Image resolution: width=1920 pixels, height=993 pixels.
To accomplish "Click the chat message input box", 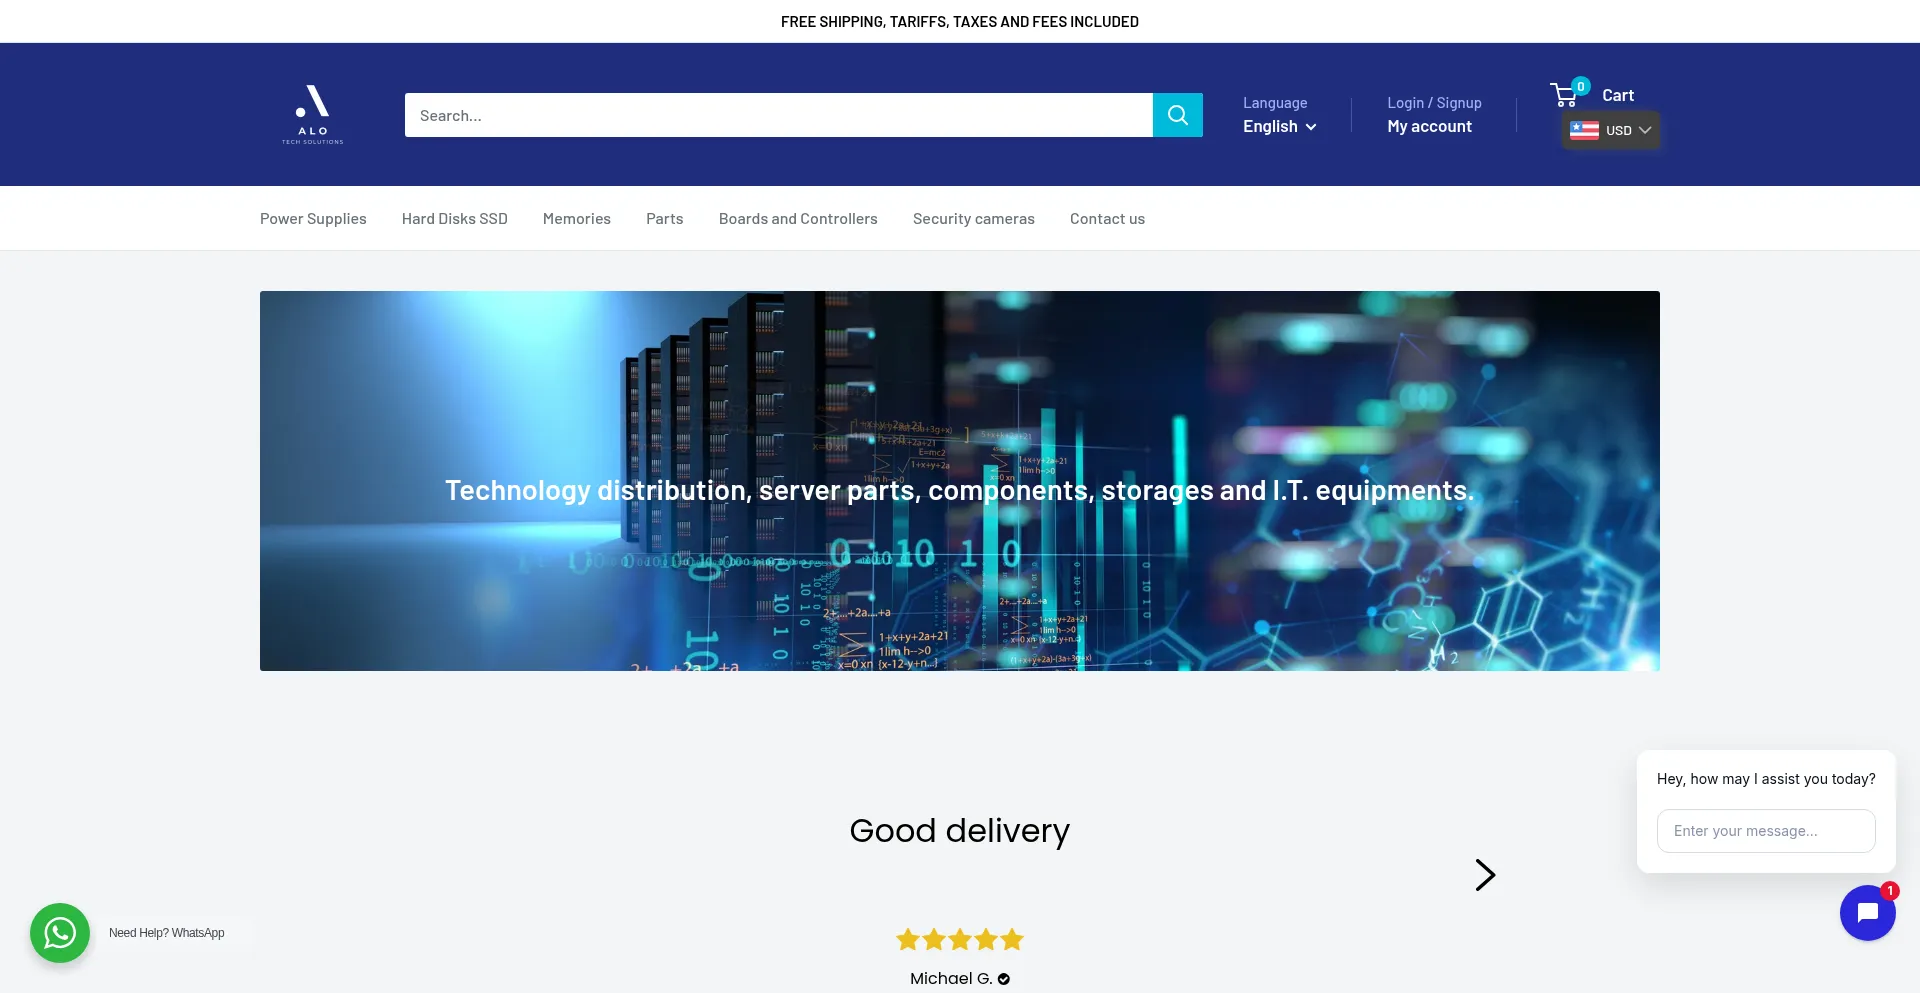I will (x=1765, y=831).
